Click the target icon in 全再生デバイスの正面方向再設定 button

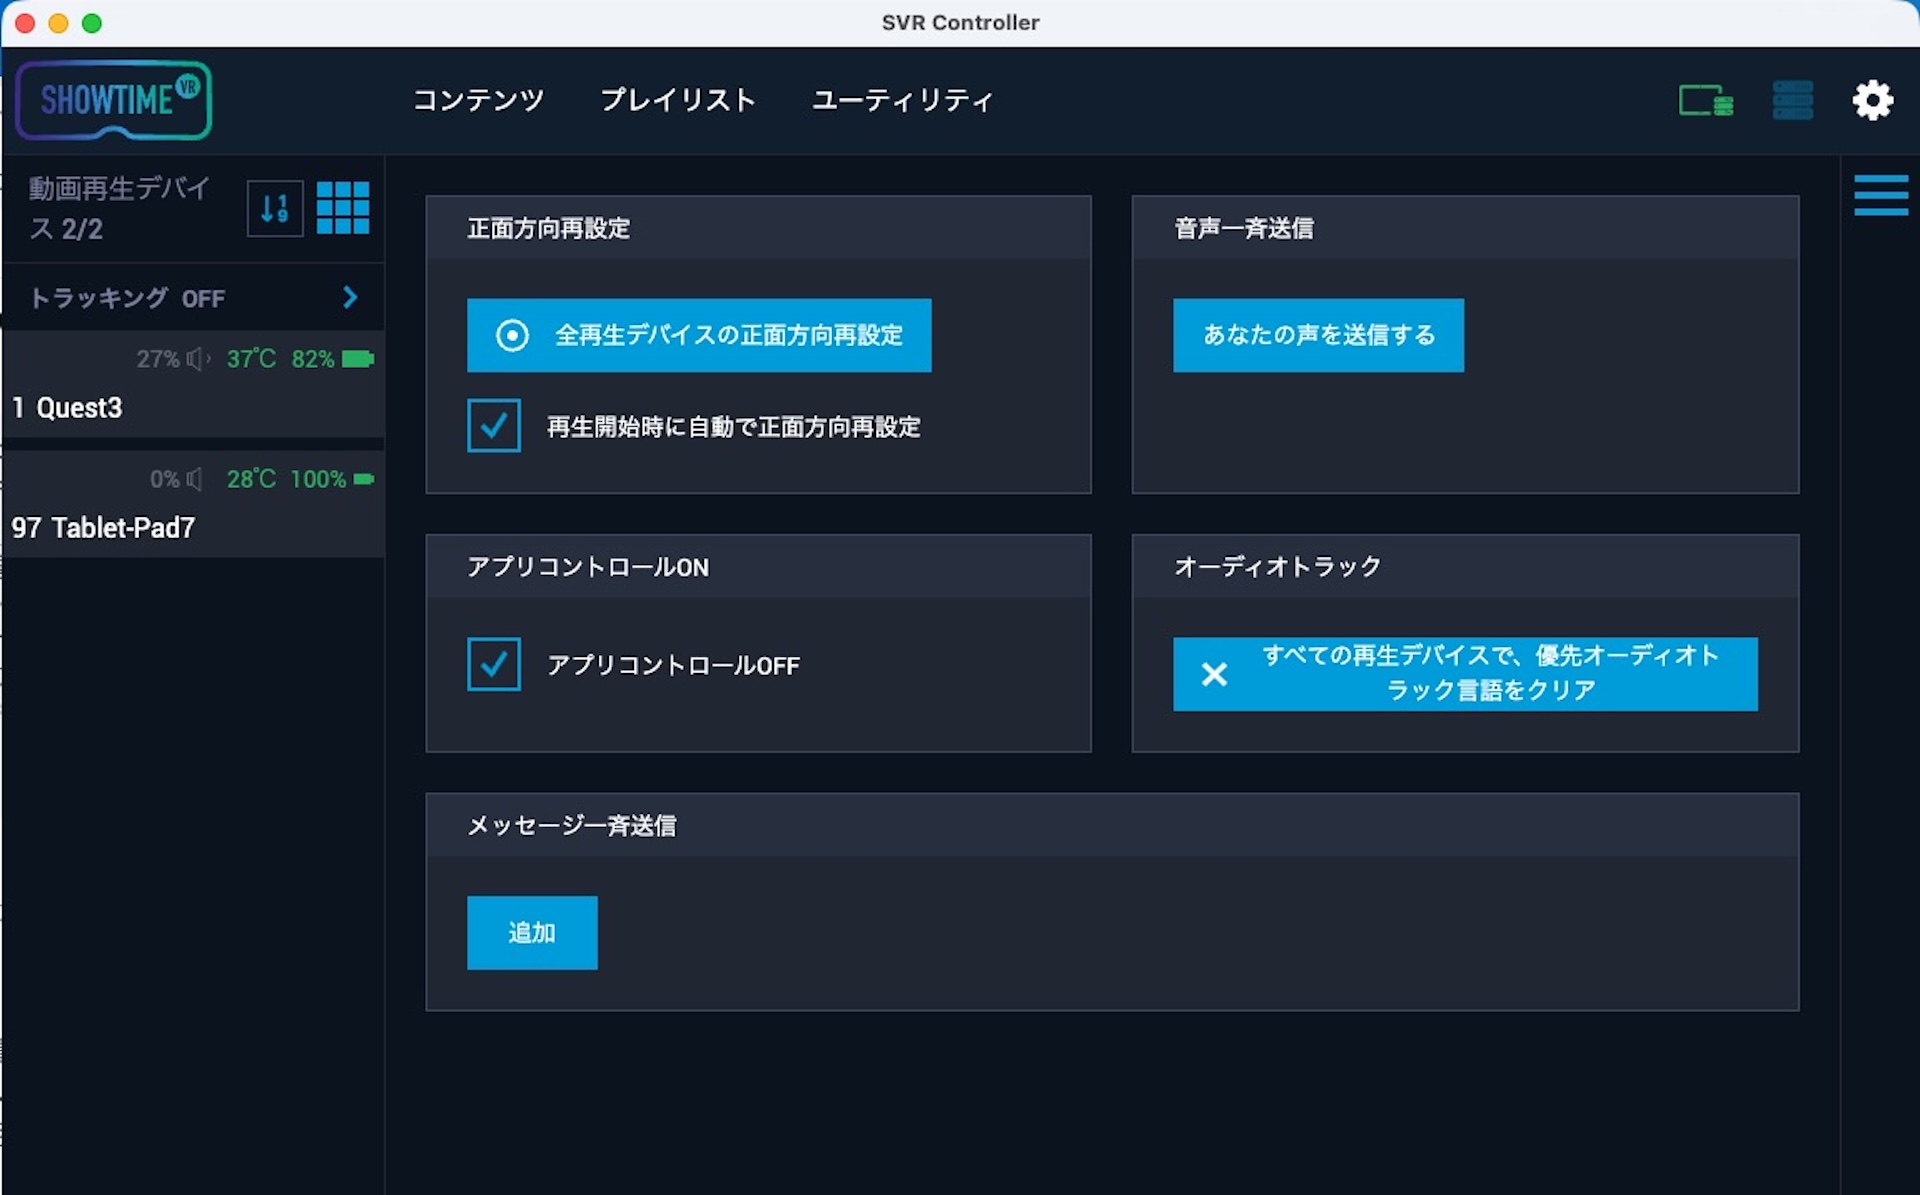pos(512,335)
